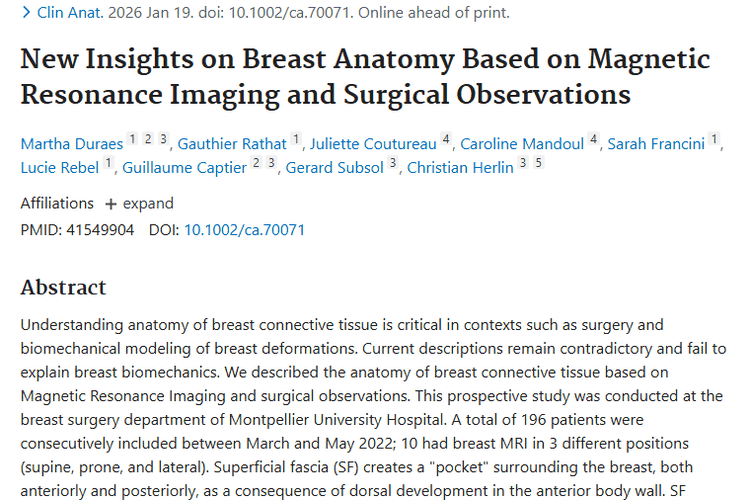Screen dimensions: 750x500
Task: Click Sarah Francini author name
Action: click(x=655, y=144)
